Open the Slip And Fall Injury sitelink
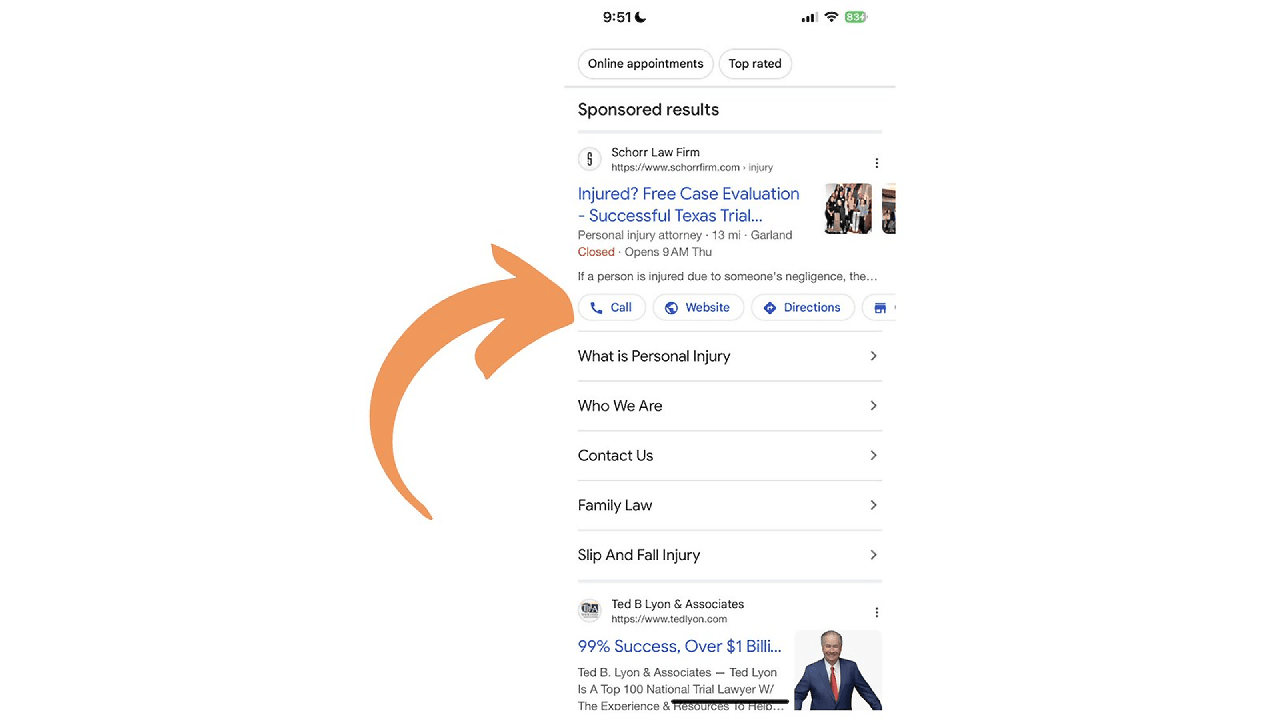The height and width of the screenshot is (720, 1280). tap(639, 555)
